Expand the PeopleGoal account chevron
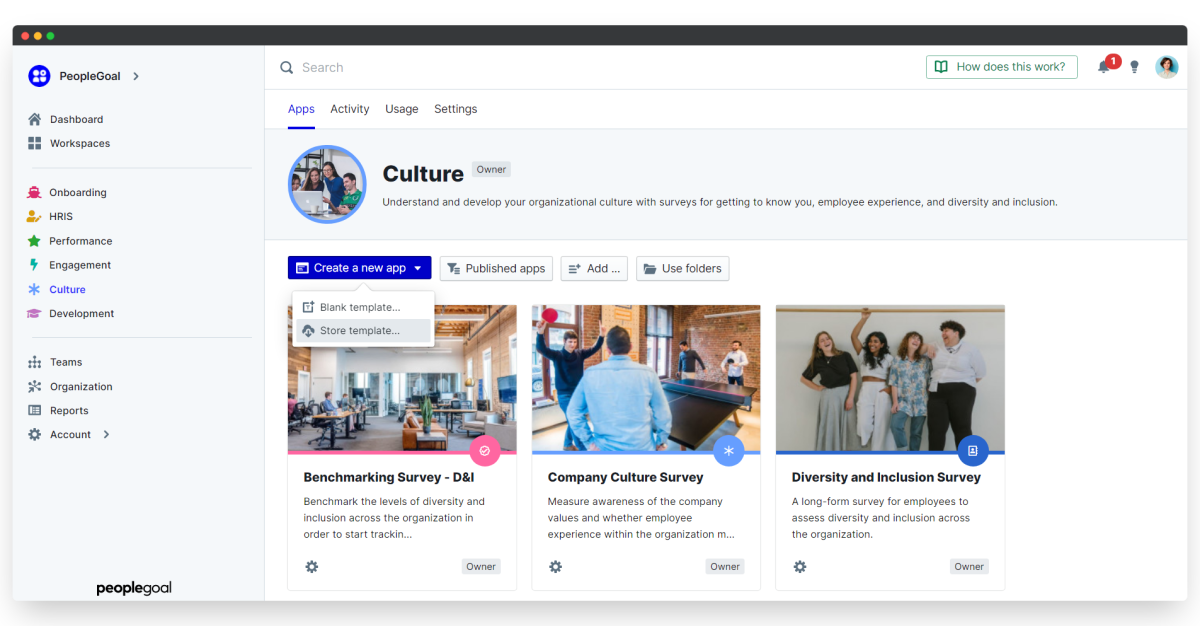The width and height of the screenshot is (1200, 626). coord(136,76)
